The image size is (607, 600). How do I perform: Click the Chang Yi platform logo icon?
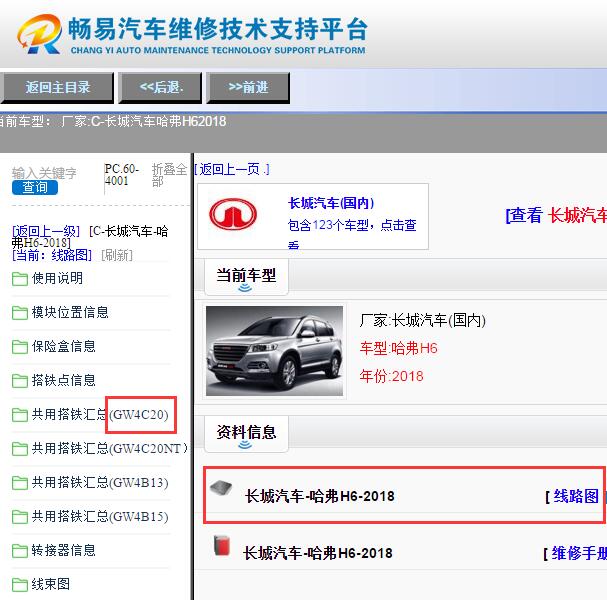pos(39,34)
